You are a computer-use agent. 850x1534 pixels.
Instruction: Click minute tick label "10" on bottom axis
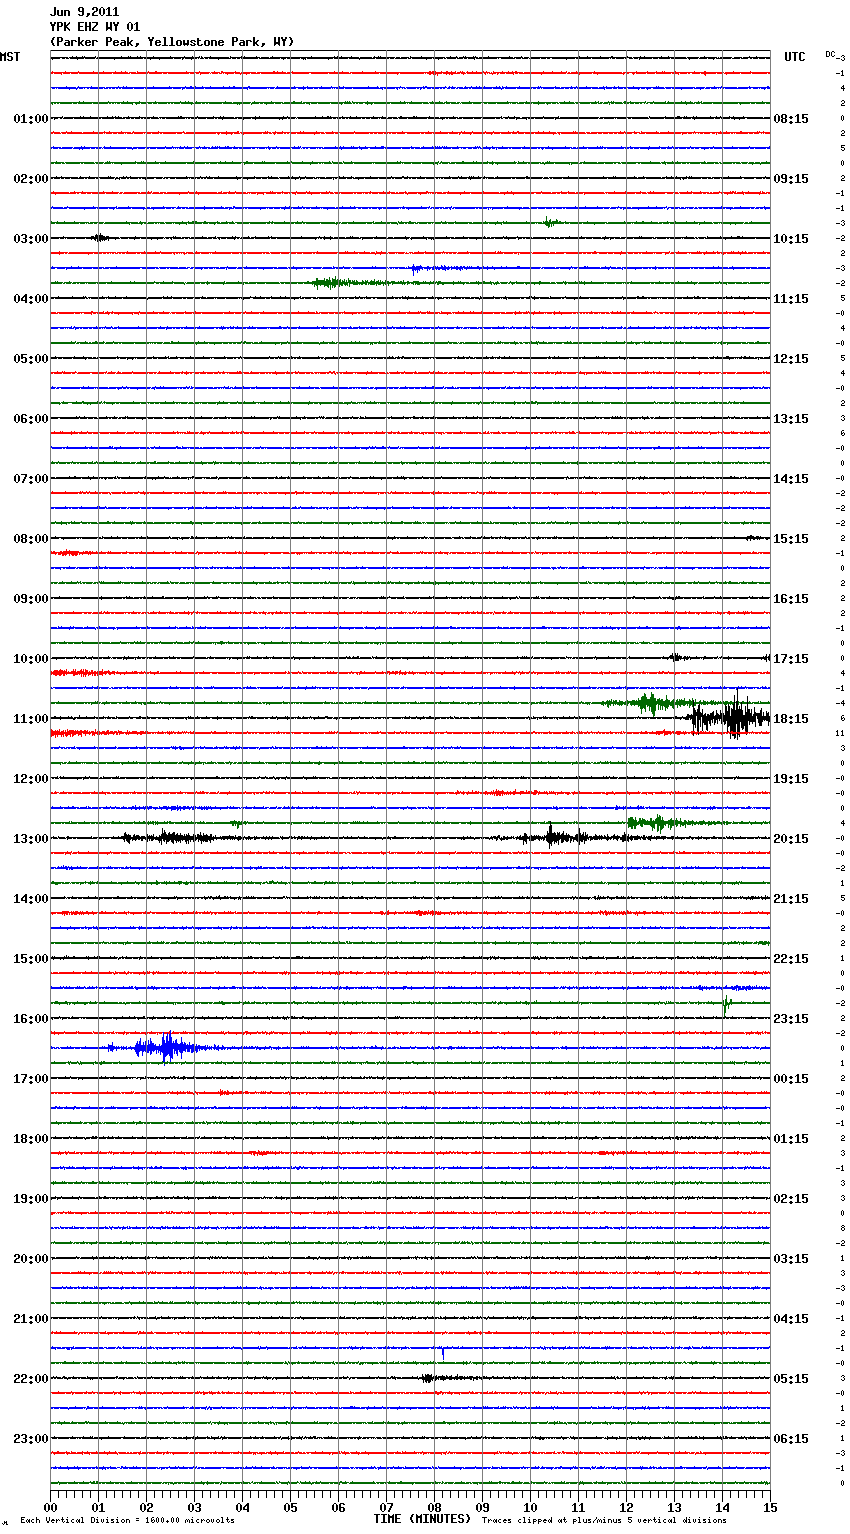pos(531,1506)
